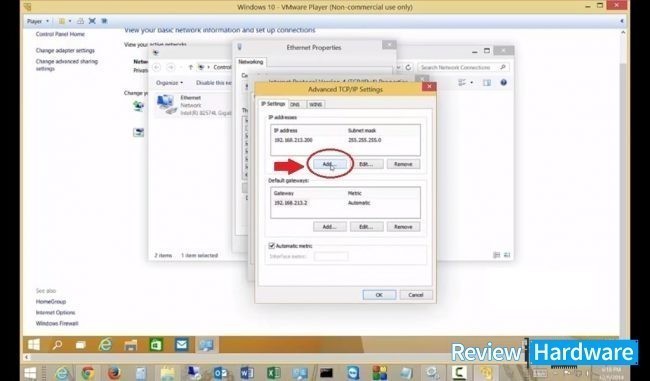650x381 pixels.
Task: Launch Google Chrome from the host taskbar
Action: point(87,373)
